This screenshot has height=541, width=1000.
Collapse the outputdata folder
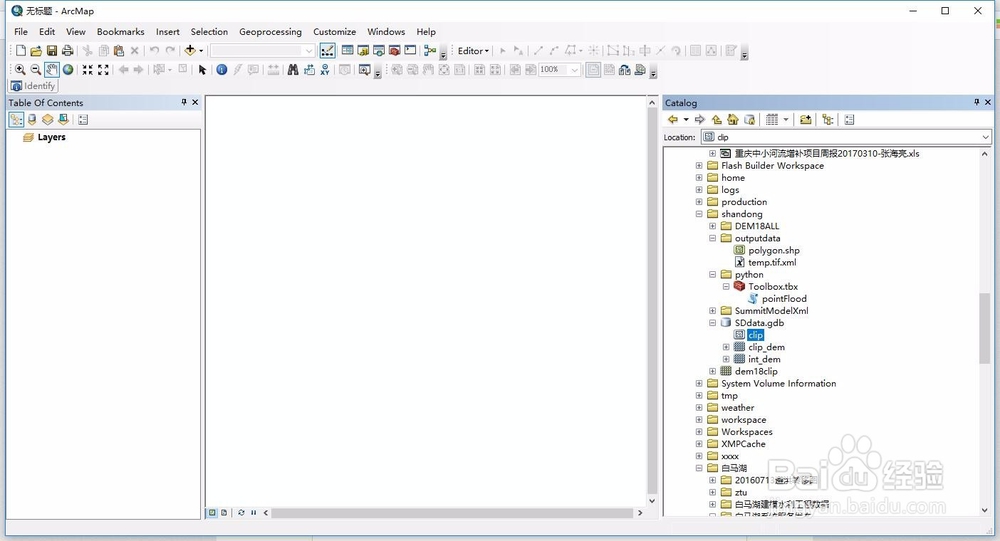coord(712,238)
